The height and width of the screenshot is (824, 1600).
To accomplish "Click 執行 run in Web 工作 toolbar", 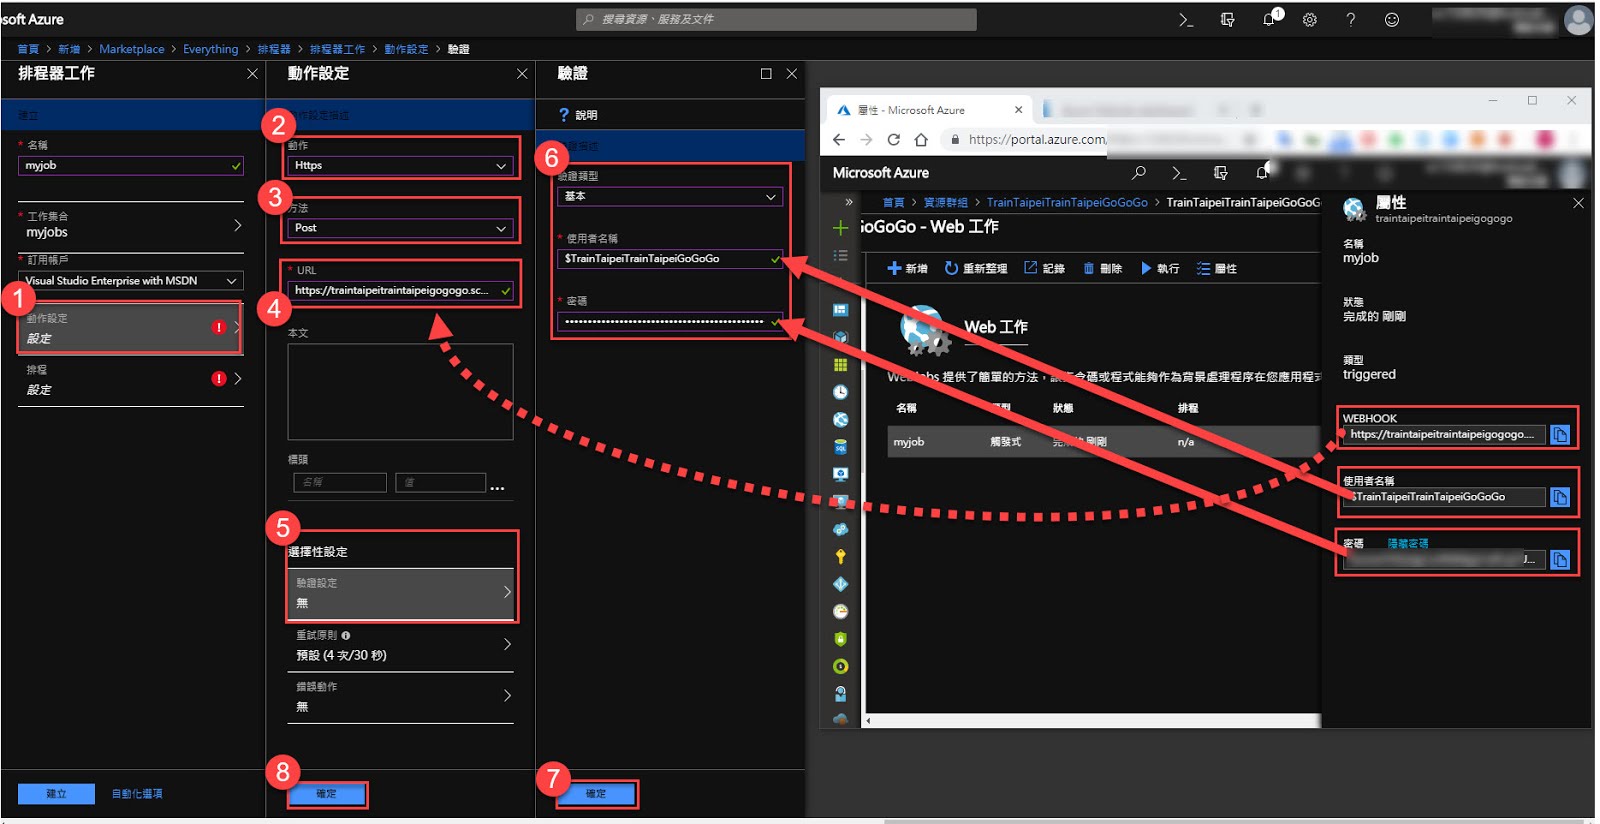I will [1161, 268].
